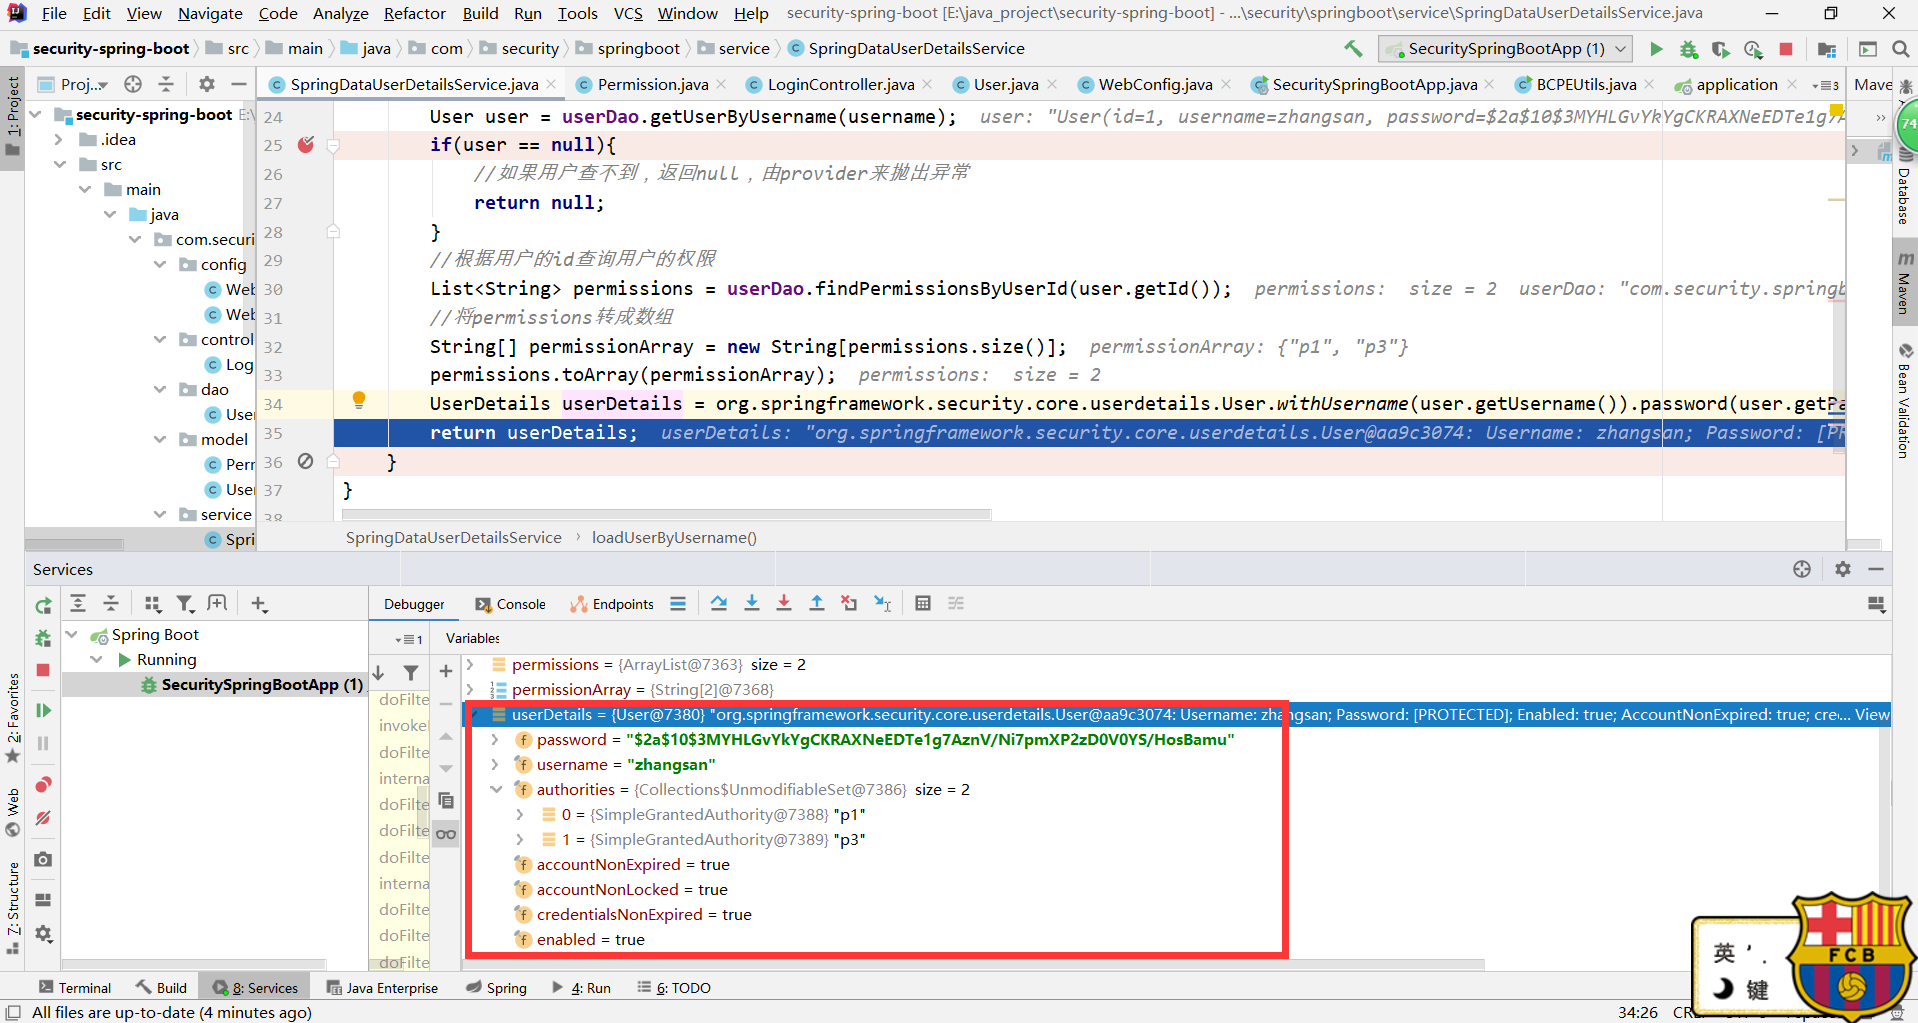Close the SpringDataUserDetailsService.java tab
The height and width of the screenshot is (1023, 1918).
(551, 84)
